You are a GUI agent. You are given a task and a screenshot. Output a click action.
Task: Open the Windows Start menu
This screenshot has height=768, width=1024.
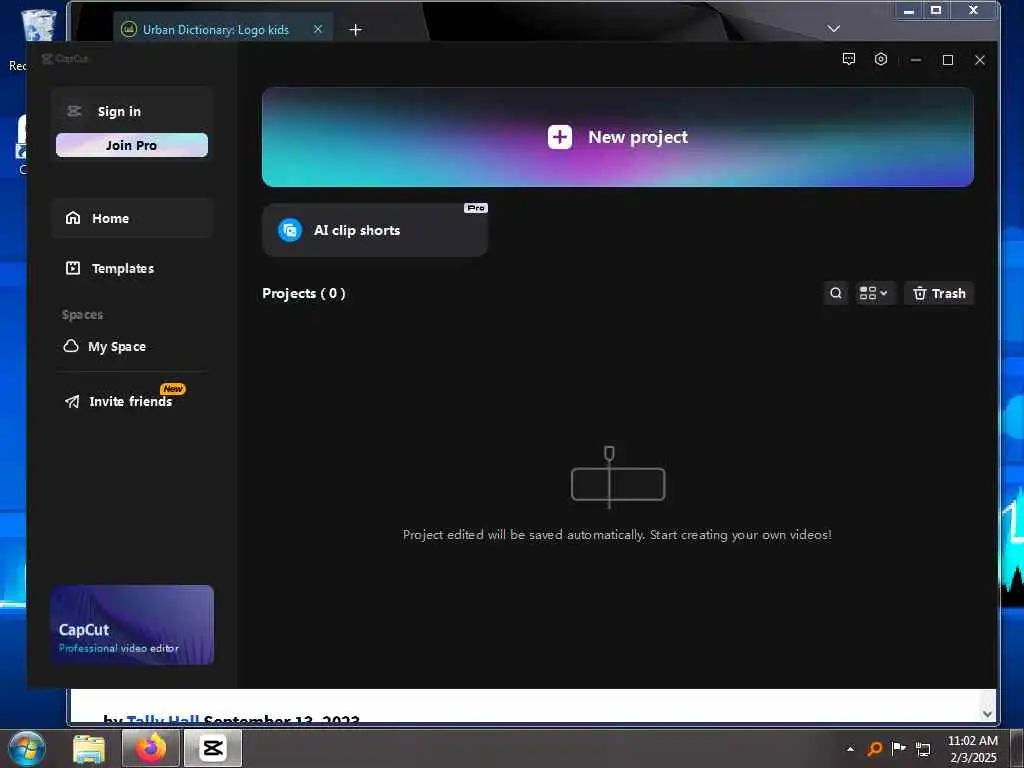click(27, 748)
